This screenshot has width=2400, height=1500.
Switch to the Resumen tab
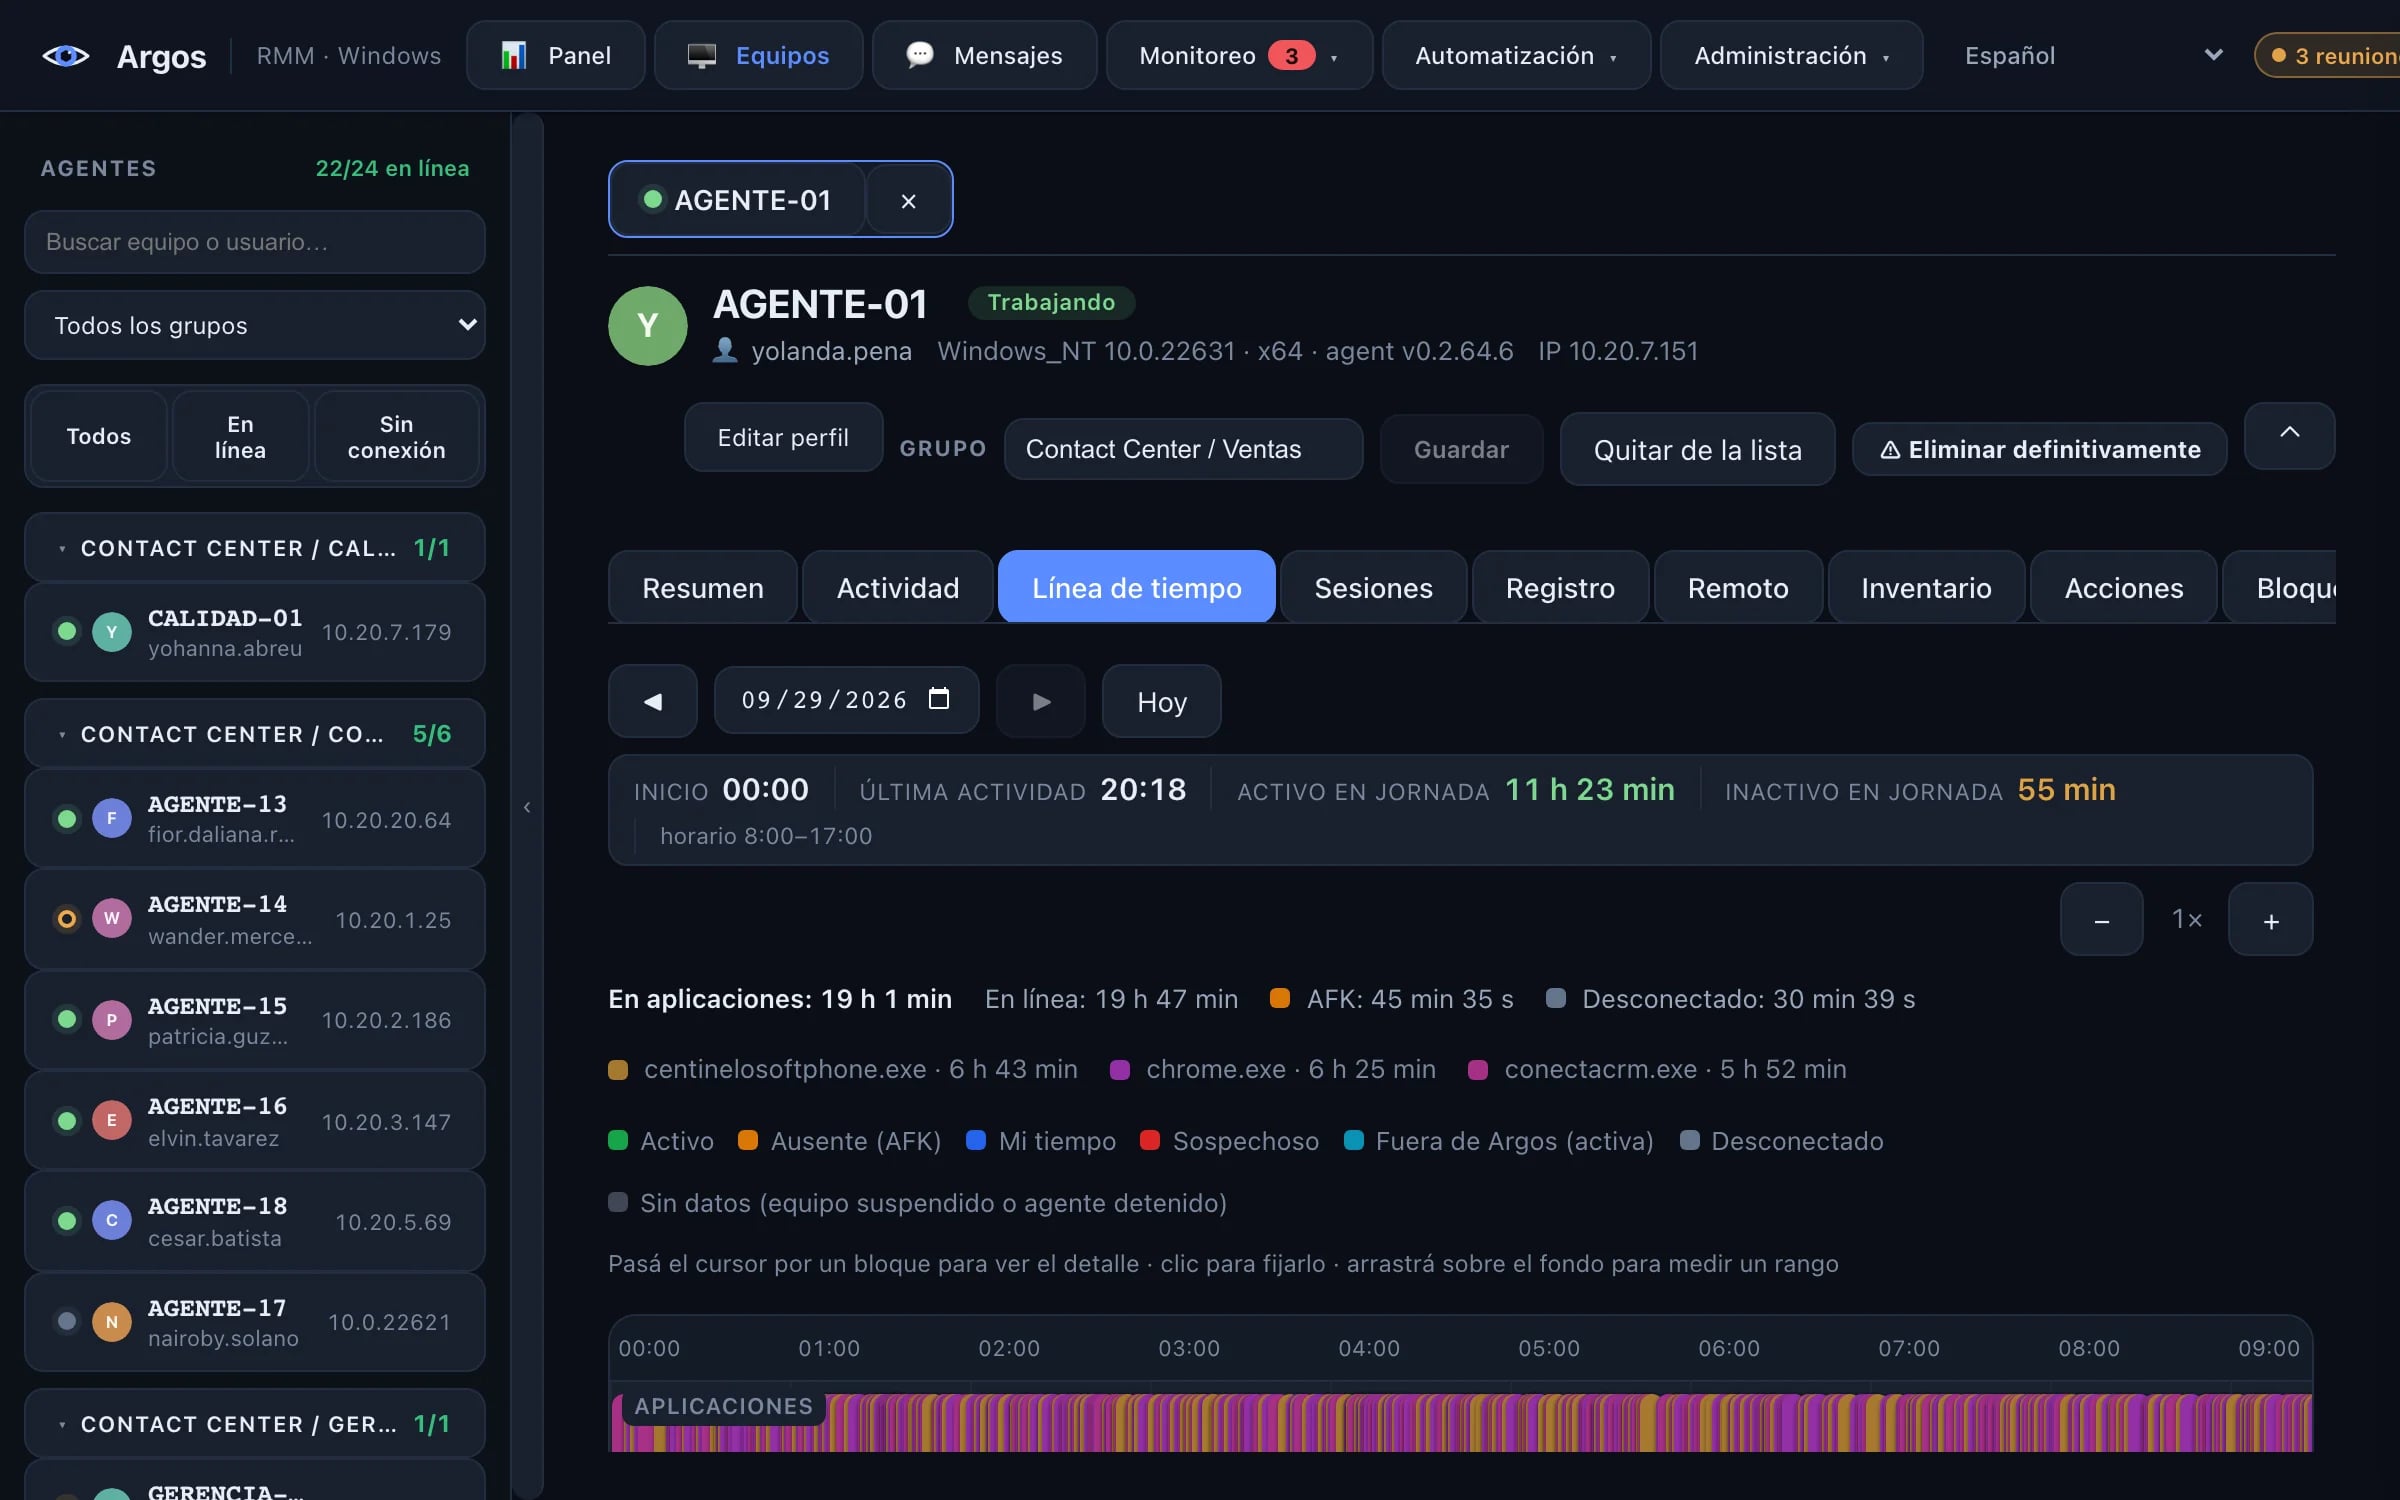click(x=703, y=587)
